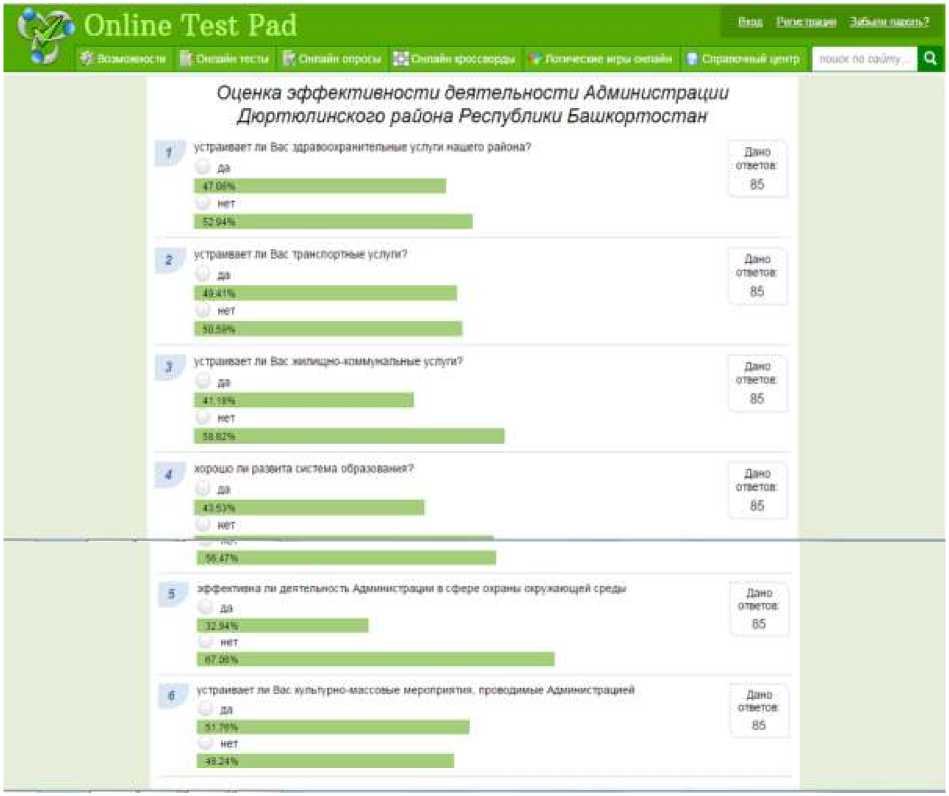Open the Онлайн тесты menu item

225,59
